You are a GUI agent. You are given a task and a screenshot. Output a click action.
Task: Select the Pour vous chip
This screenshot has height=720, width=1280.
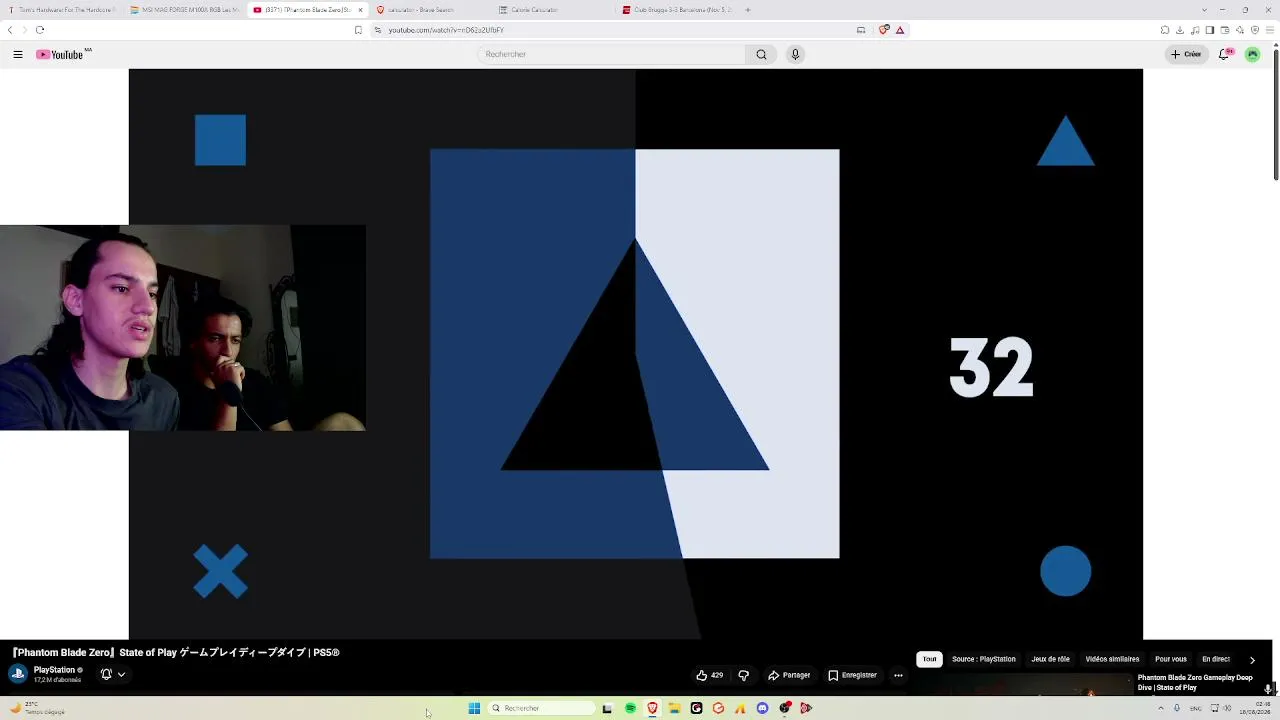[1171, 659]
